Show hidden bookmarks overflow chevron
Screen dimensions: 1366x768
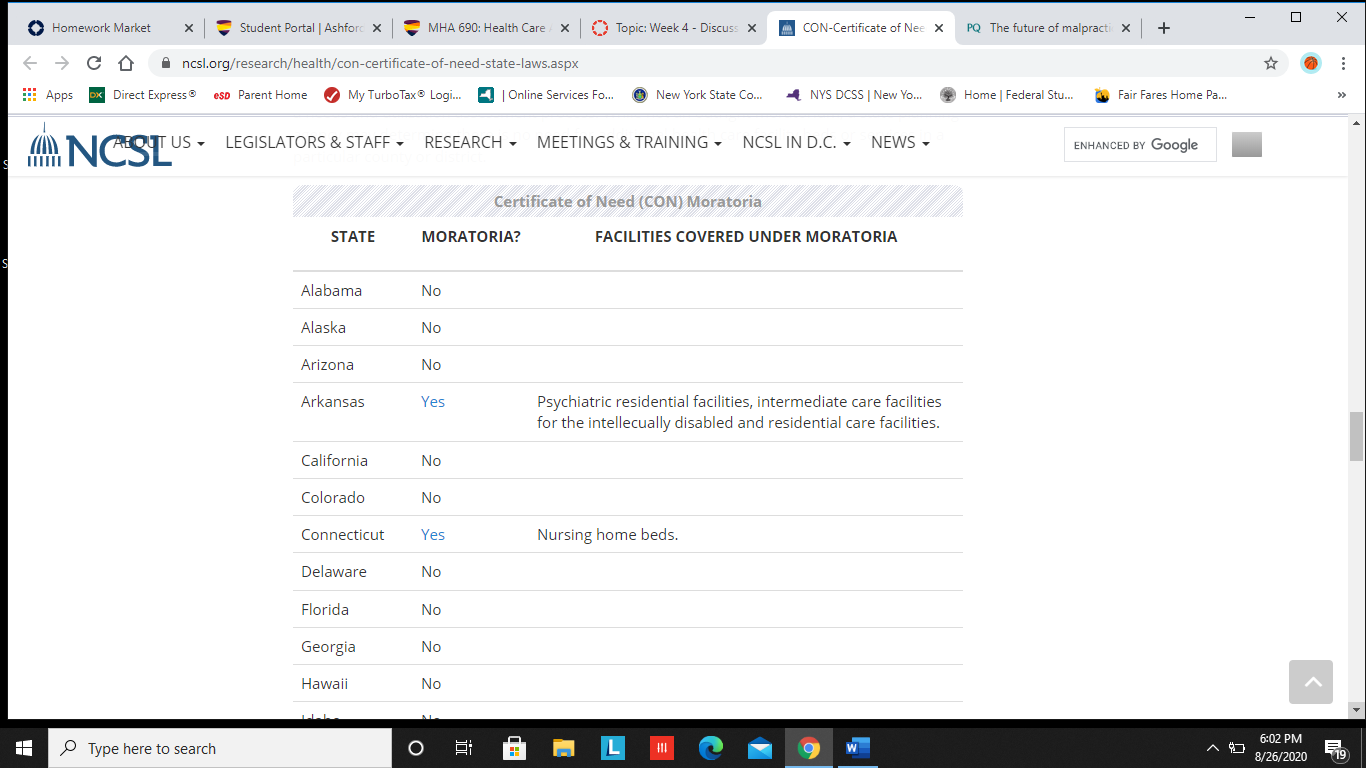(1342, 95)
